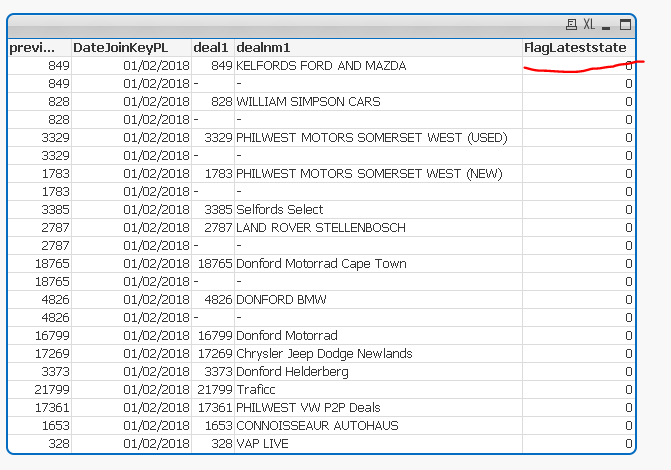Viewport: 671px width, 470px height.
Task: Maximize the table box object
Action: click(x=625, y=25)
